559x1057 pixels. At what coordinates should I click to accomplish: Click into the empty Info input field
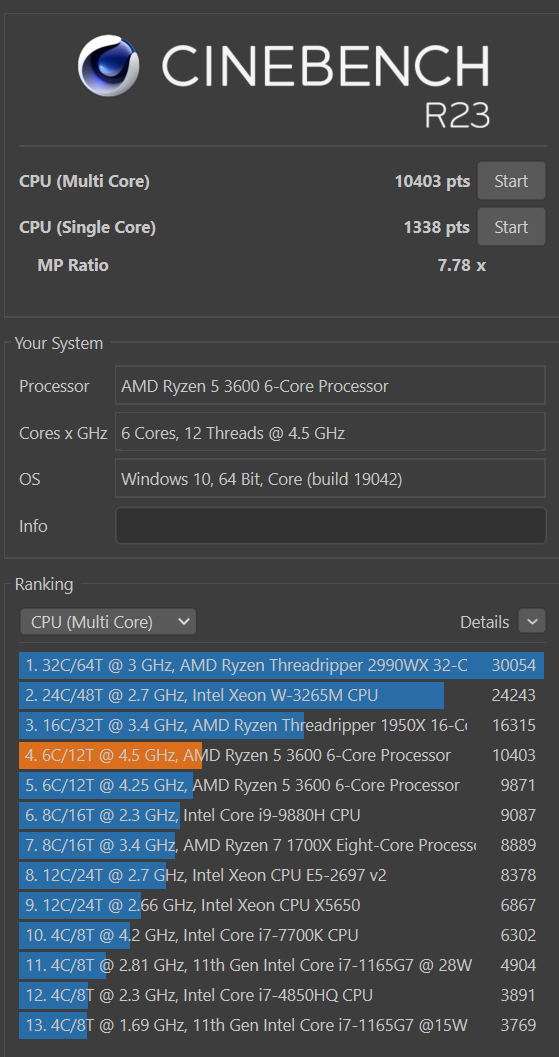point(330,526)
